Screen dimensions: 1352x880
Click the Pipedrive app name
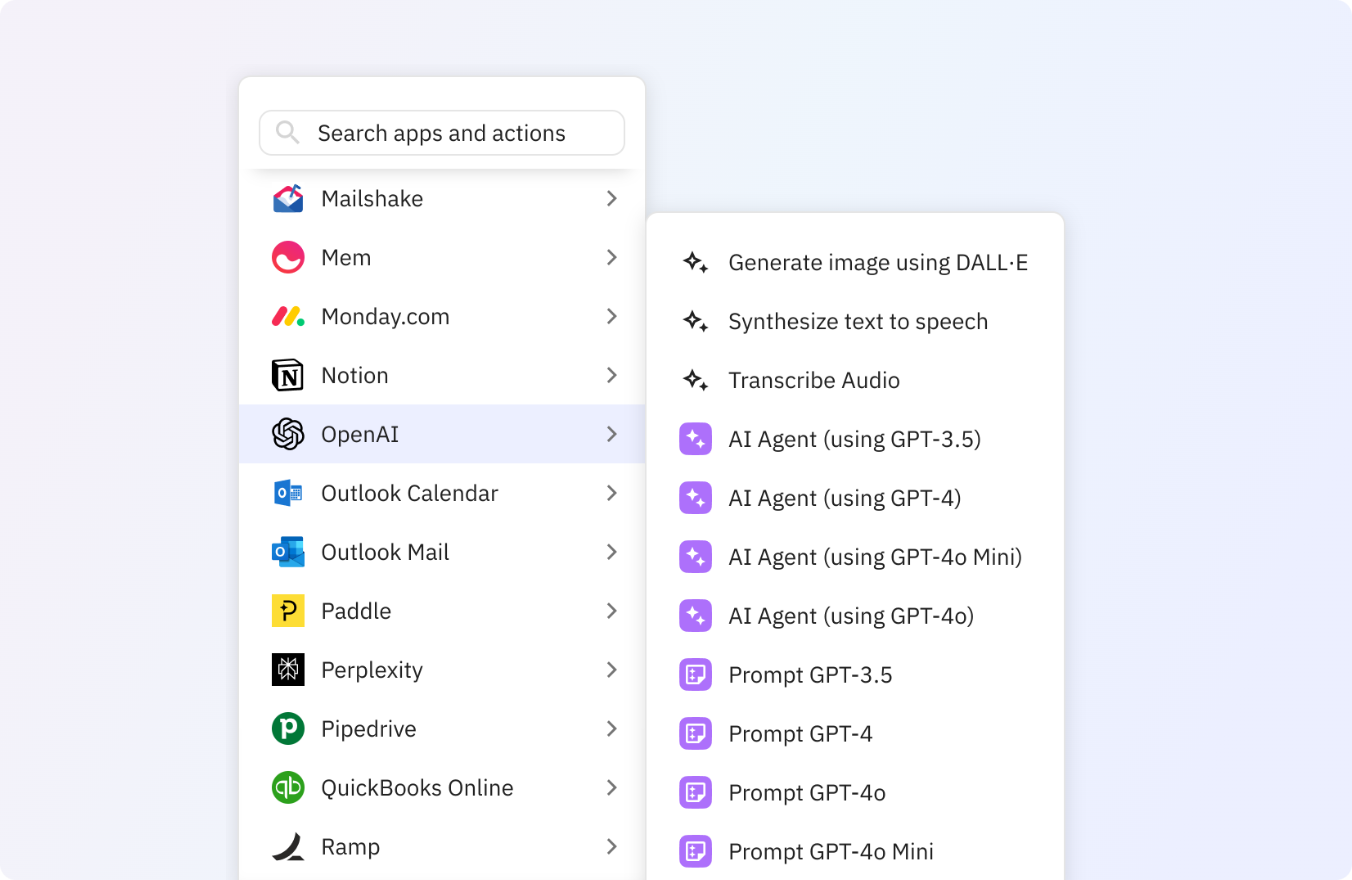tap(368, 729)
